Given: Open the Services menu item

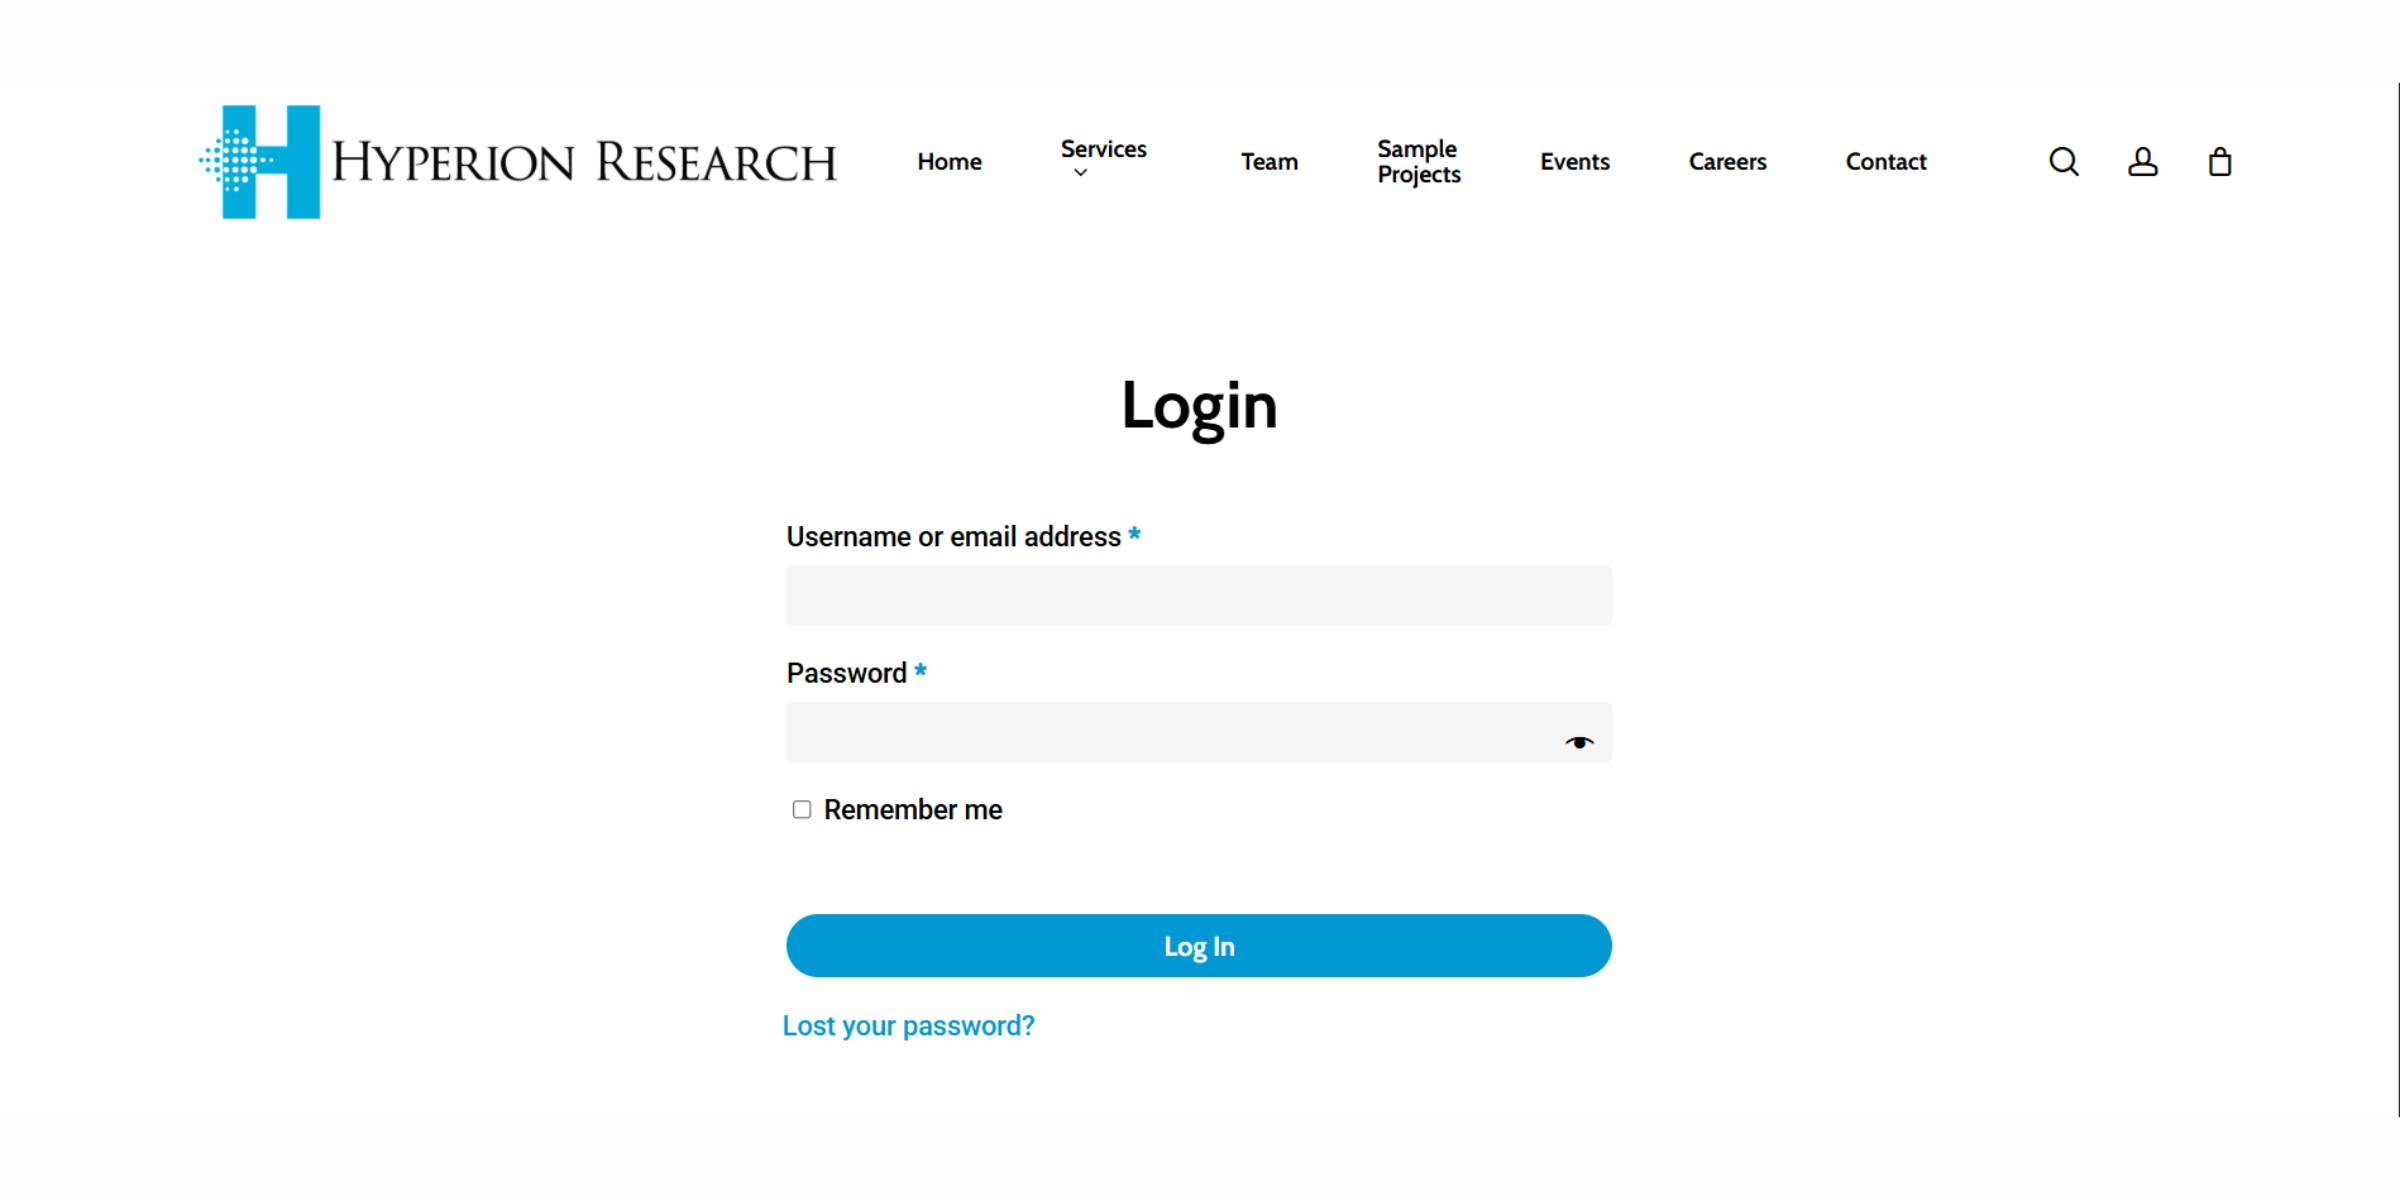Looking at the screenshot, I should coord(1103,149).
